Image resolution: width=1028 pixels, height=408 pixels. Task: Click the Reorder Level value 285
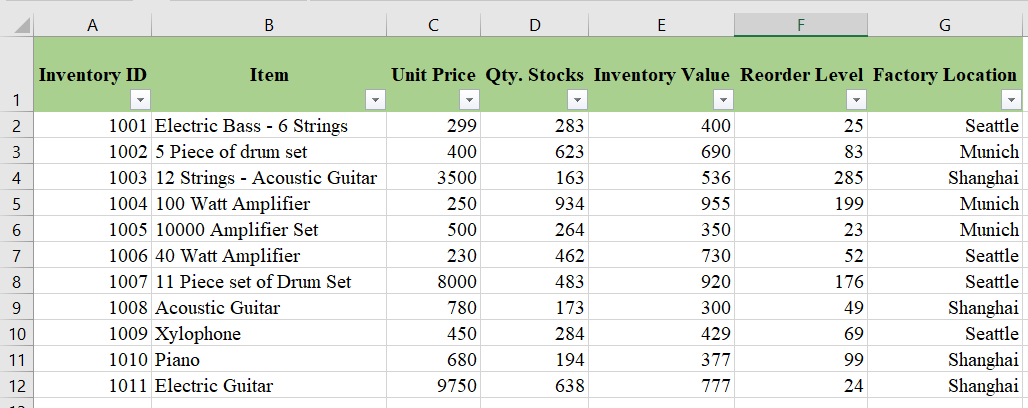pyautogui.click(x=800, y=178)
